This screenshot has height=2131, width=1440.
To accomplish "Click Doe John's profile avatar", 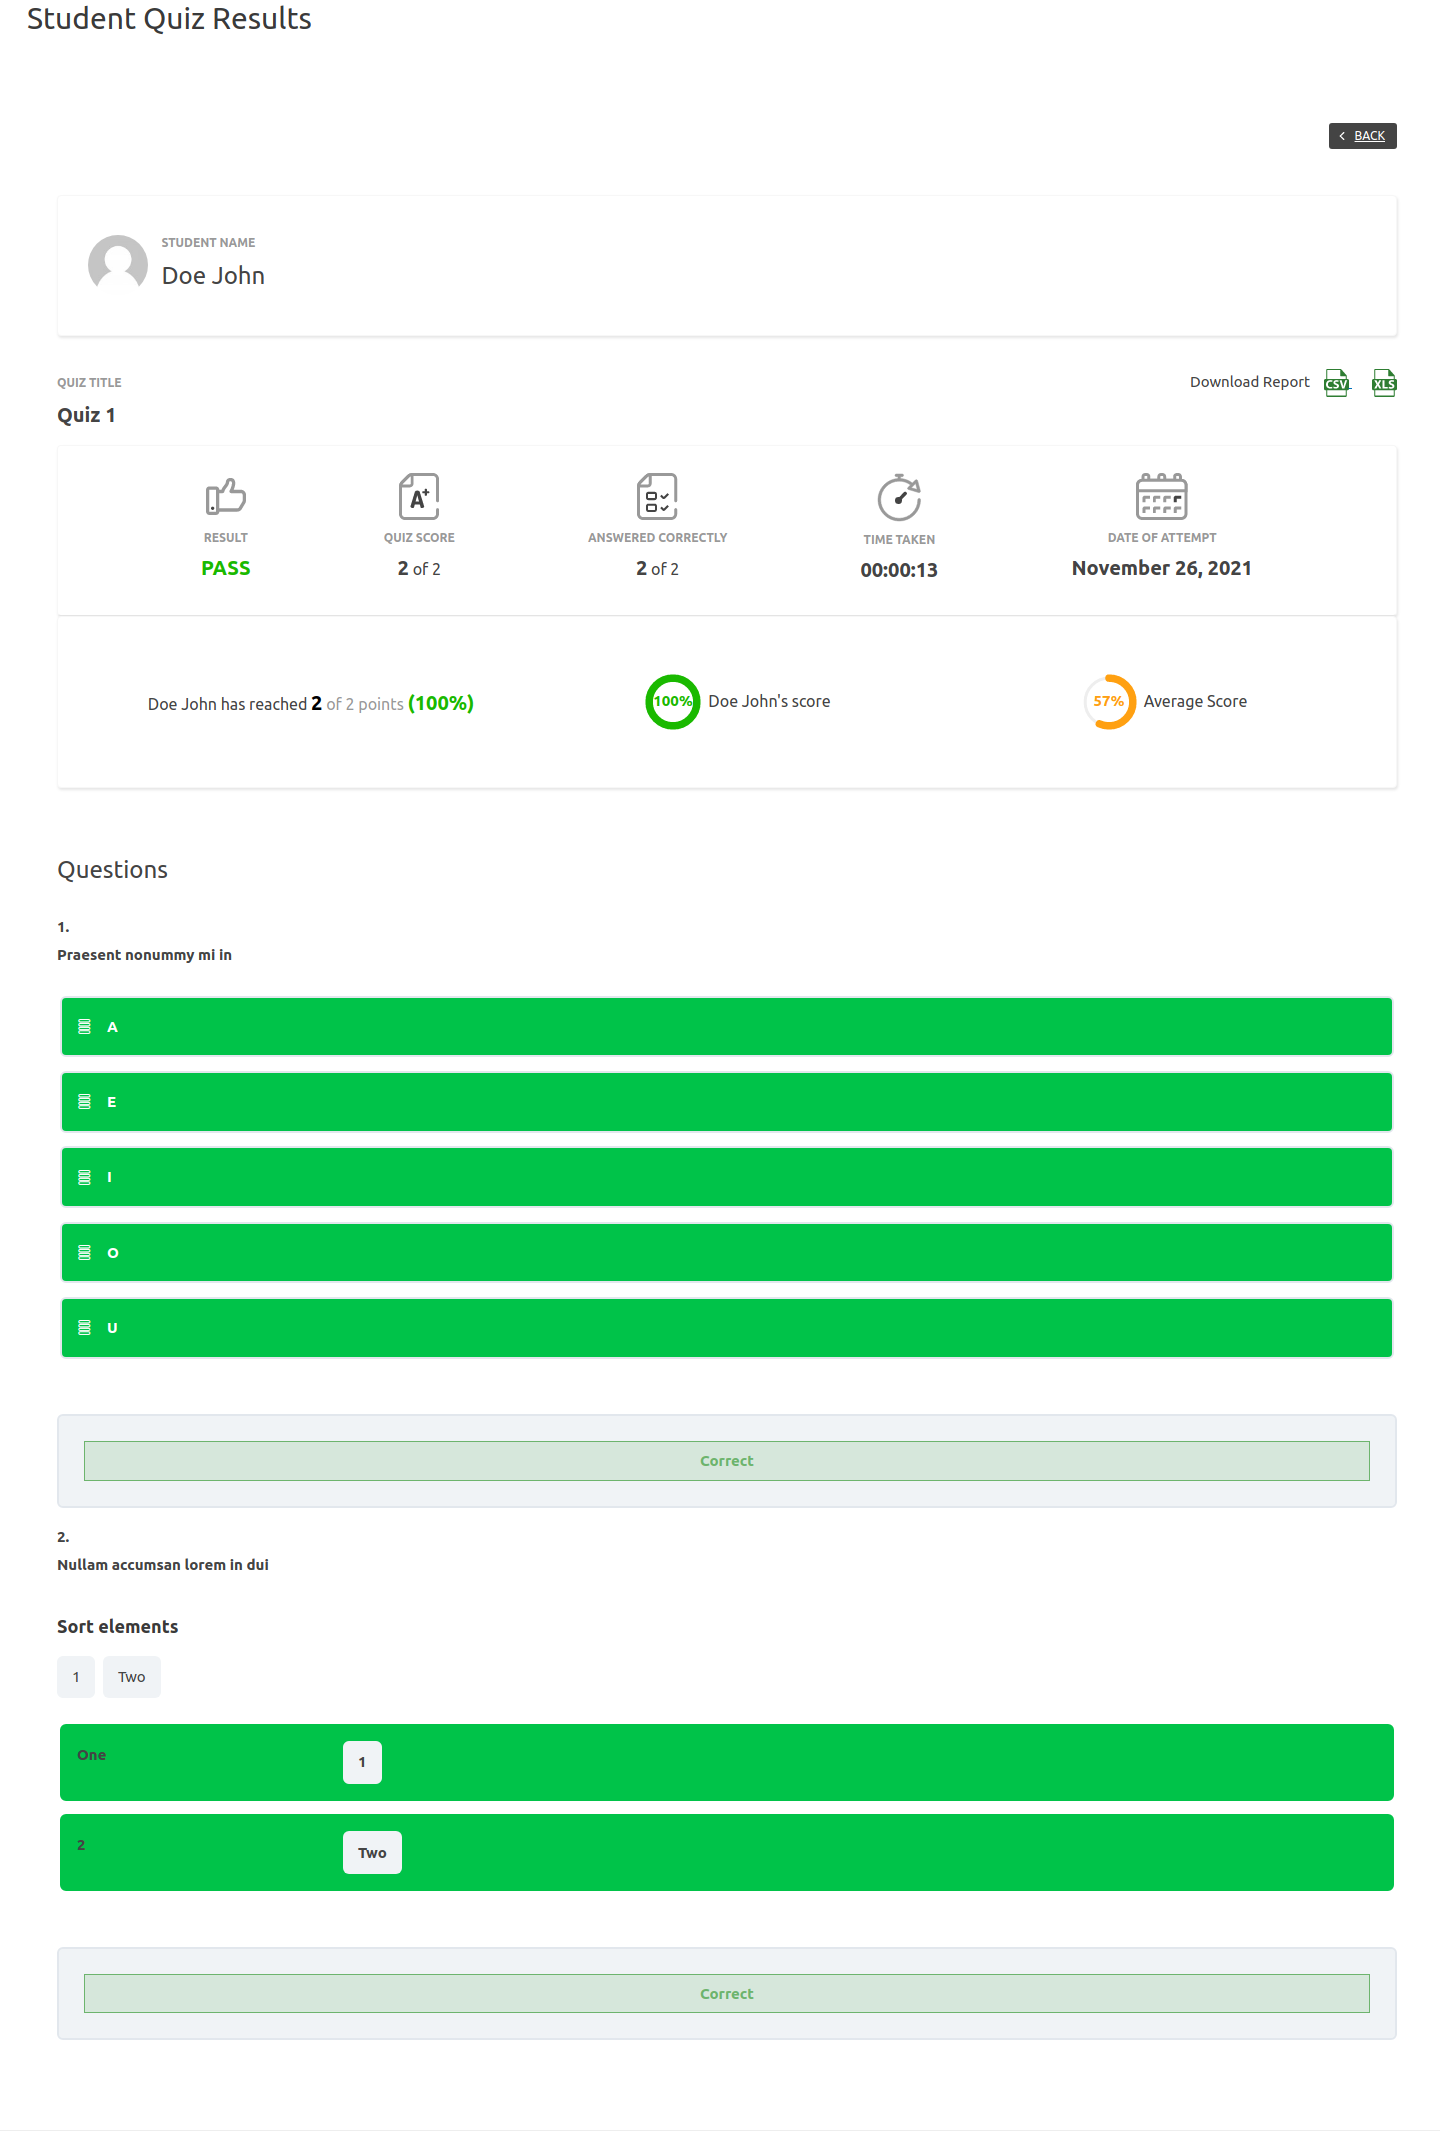I will pos(118,264).
